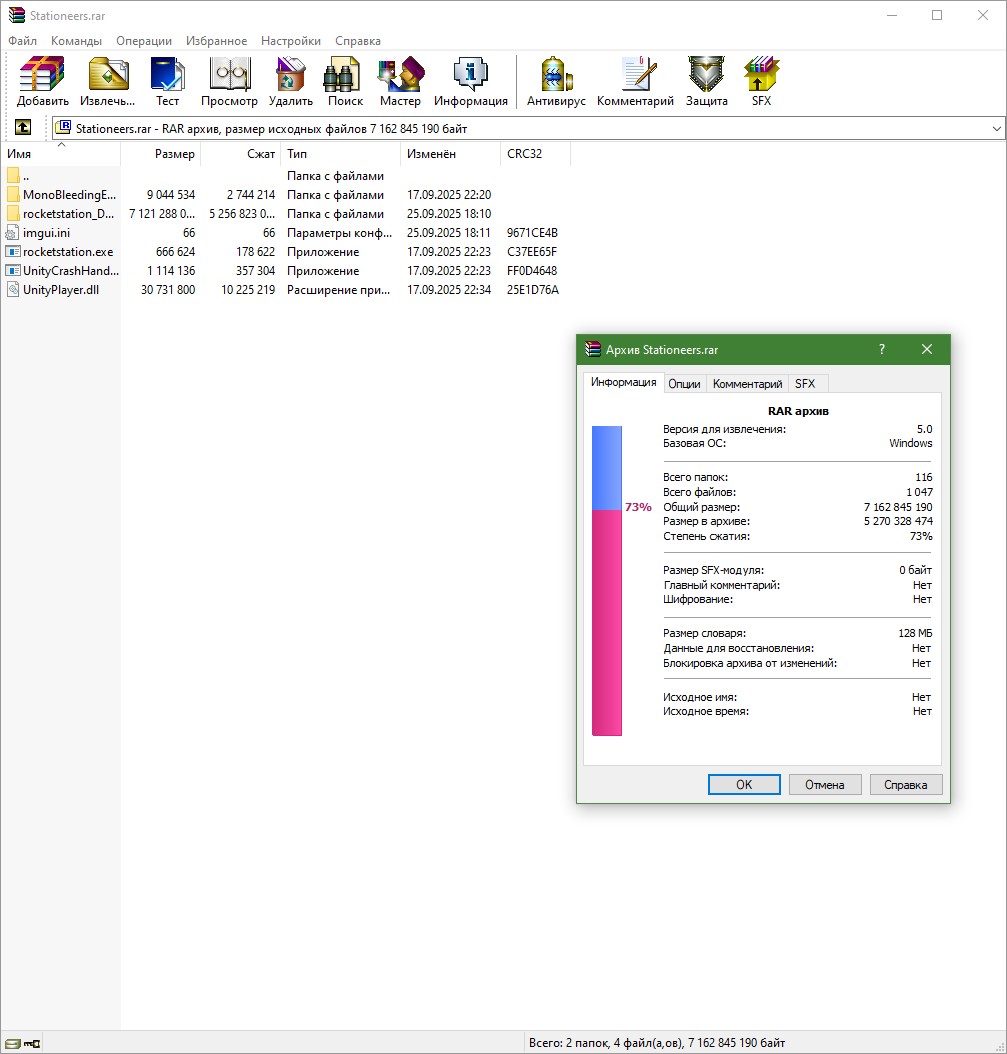Image resolution: width=1007 pixels, height=1054 pixels.
Task: Sort by the Изменён column header
Action: coord(450,154)
